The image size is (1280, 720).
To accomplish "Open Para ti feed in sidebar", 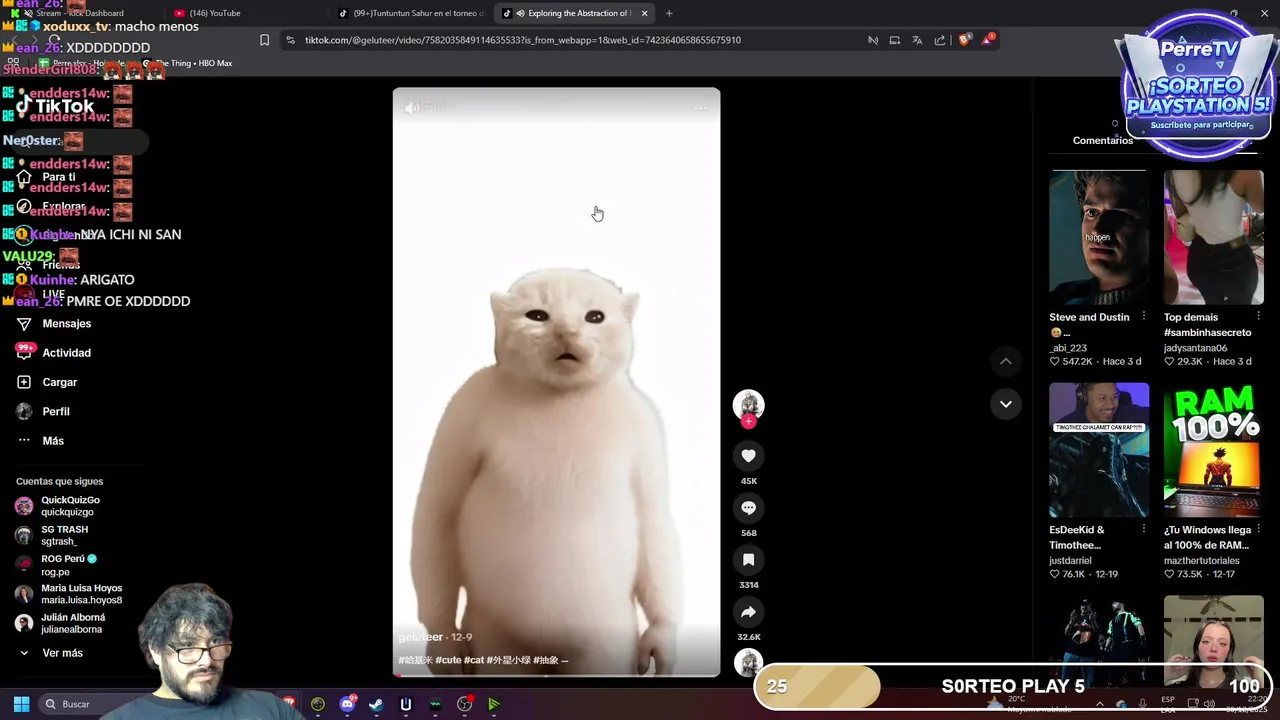I will [x=59, y=177].
